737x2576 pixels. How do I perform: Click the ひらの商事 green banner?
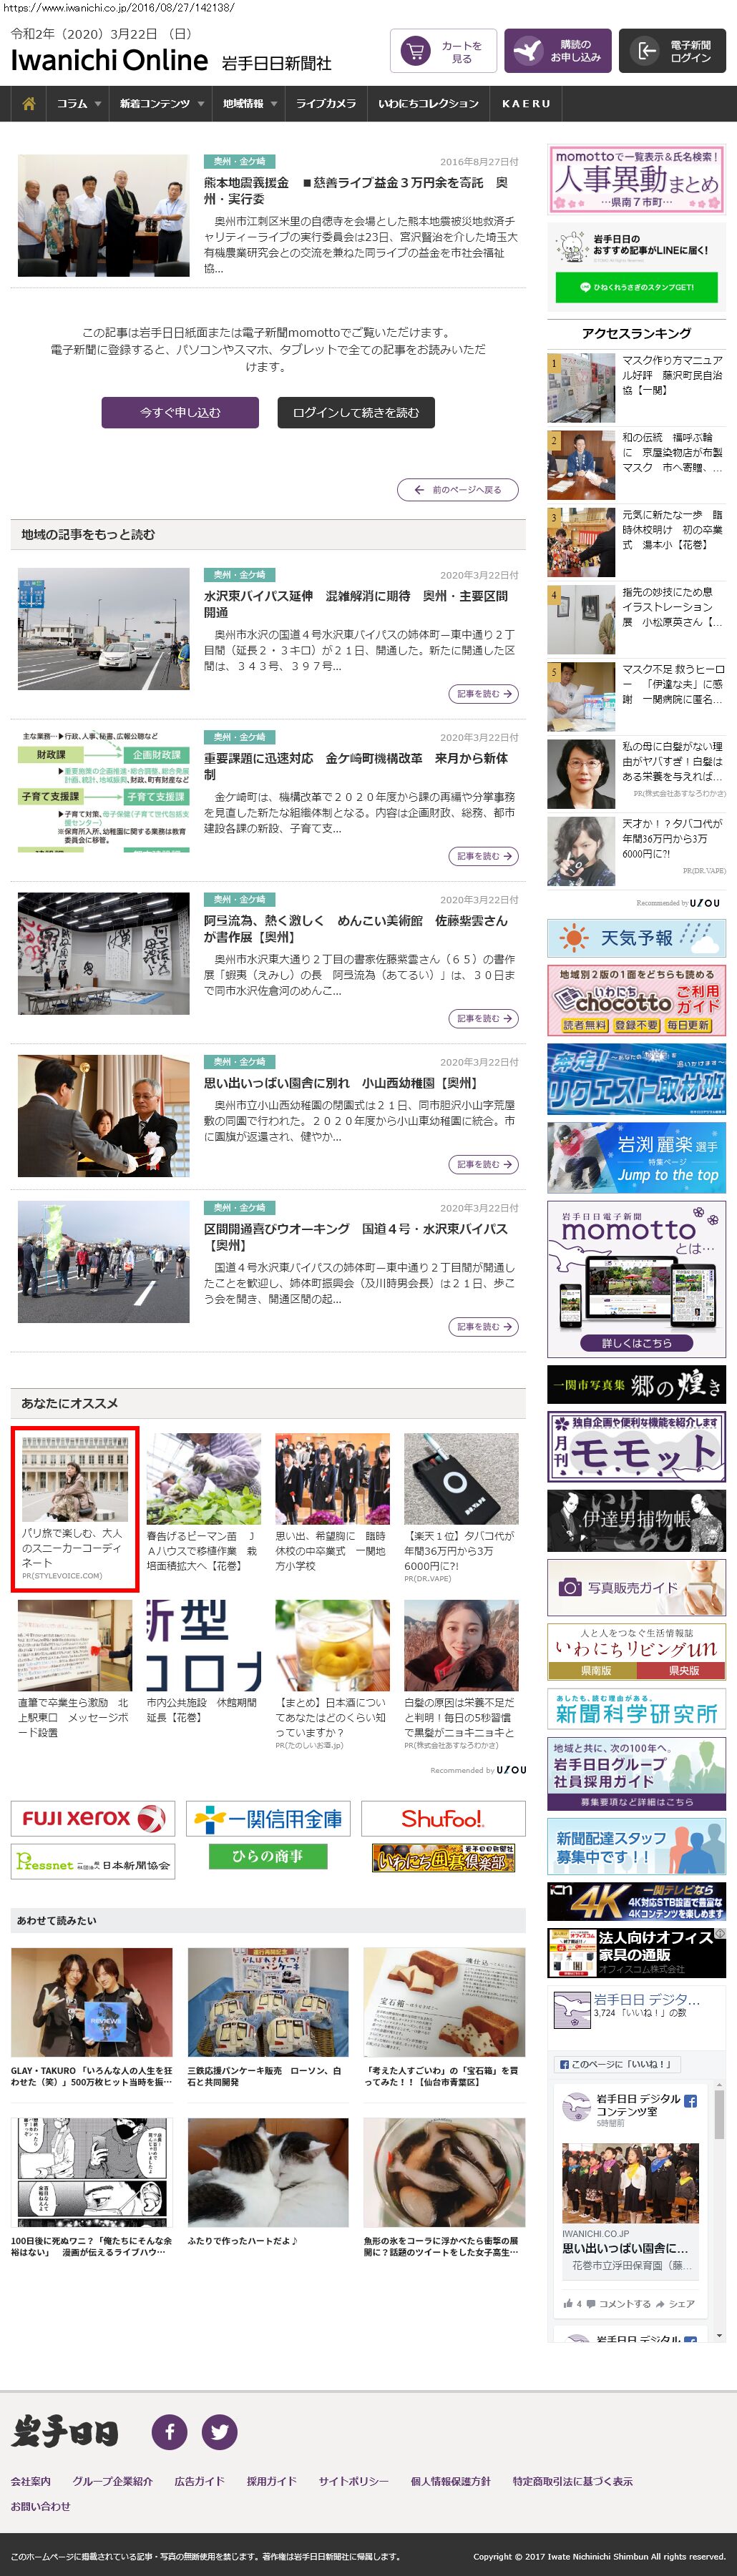coord(268,1856)
